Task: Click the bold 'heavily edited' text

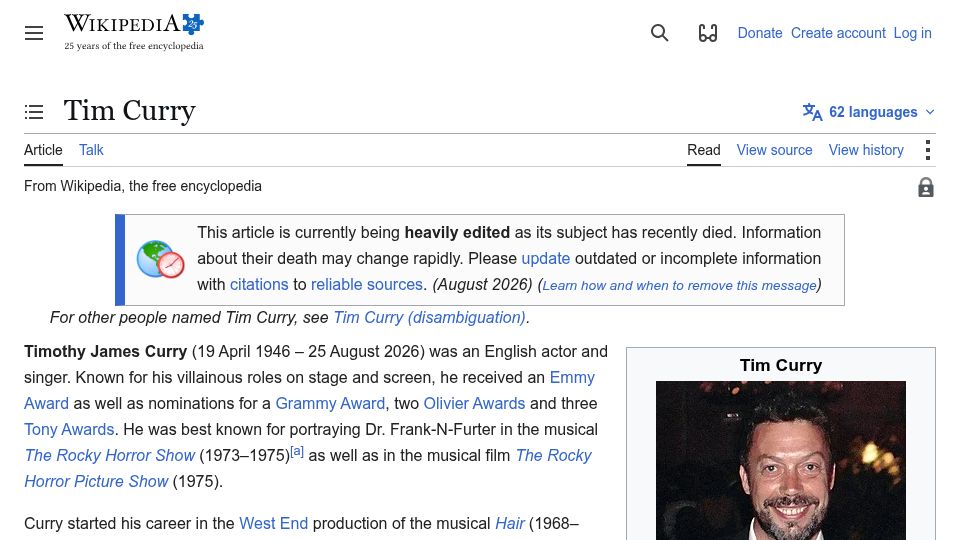Action: click(x=457, y=233)
